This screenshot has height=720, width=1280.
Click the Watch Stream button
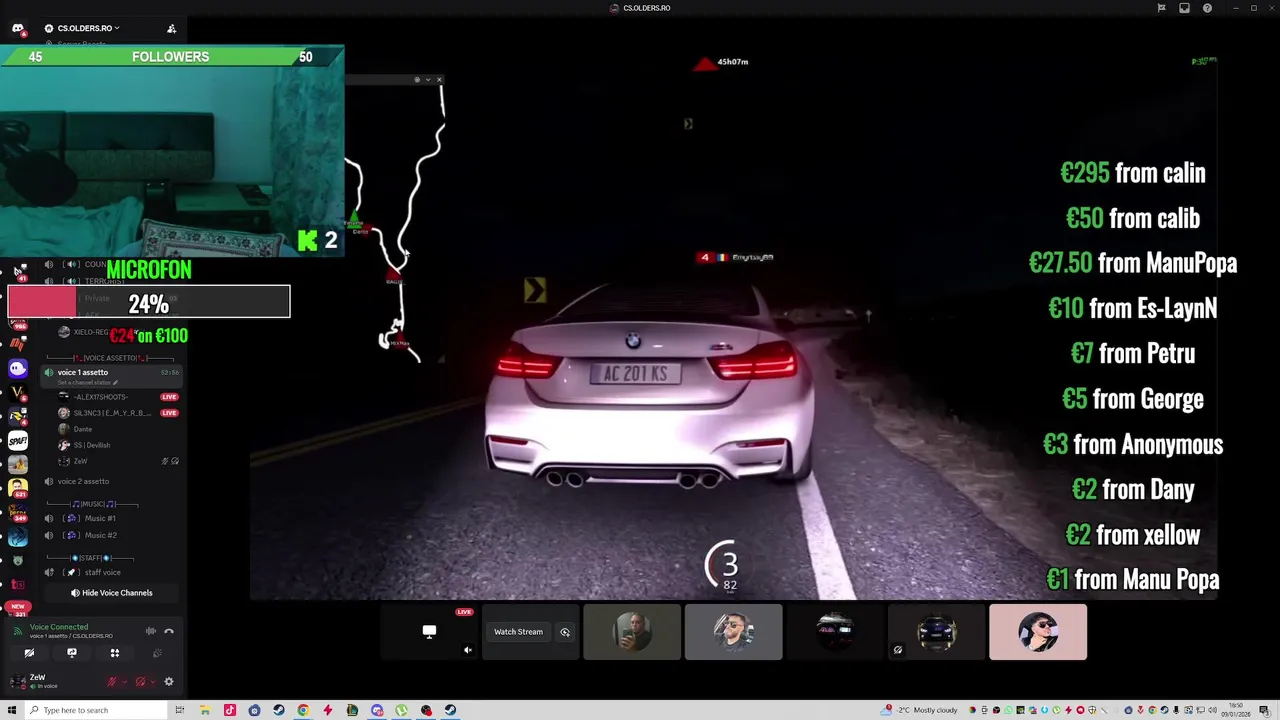pos(518,632)
